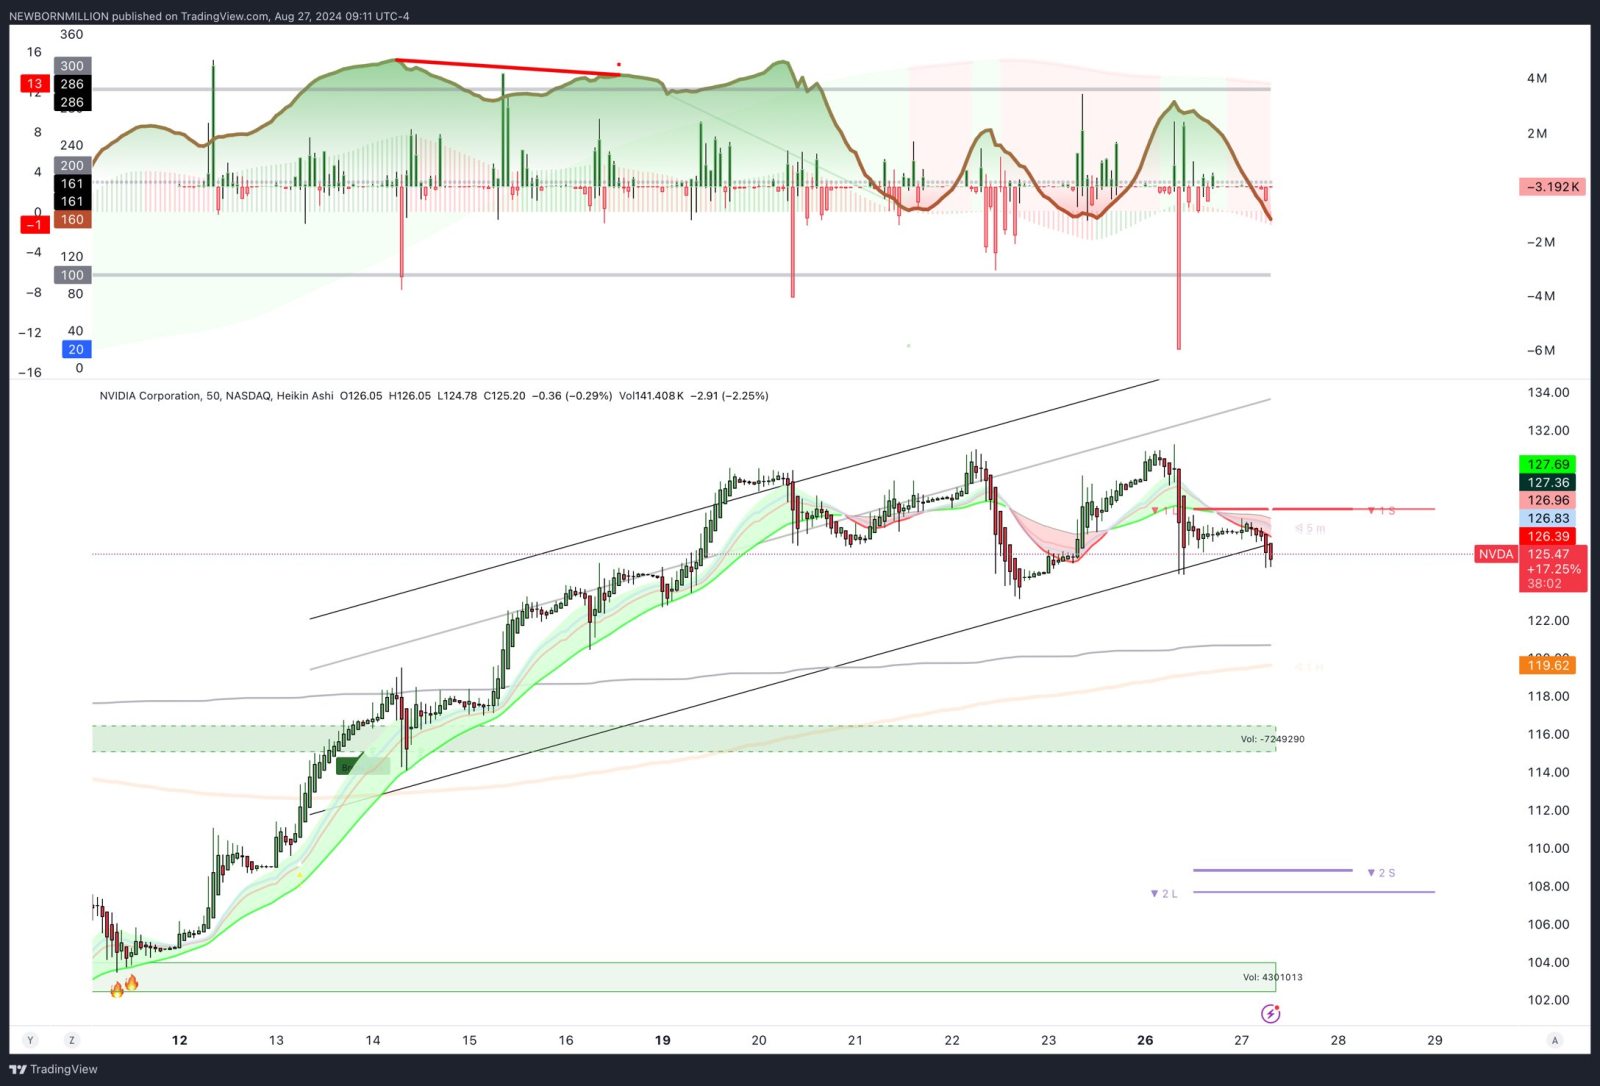
Task: Click the Heikin Ashi label in chart legend
Action: point(304,396)
